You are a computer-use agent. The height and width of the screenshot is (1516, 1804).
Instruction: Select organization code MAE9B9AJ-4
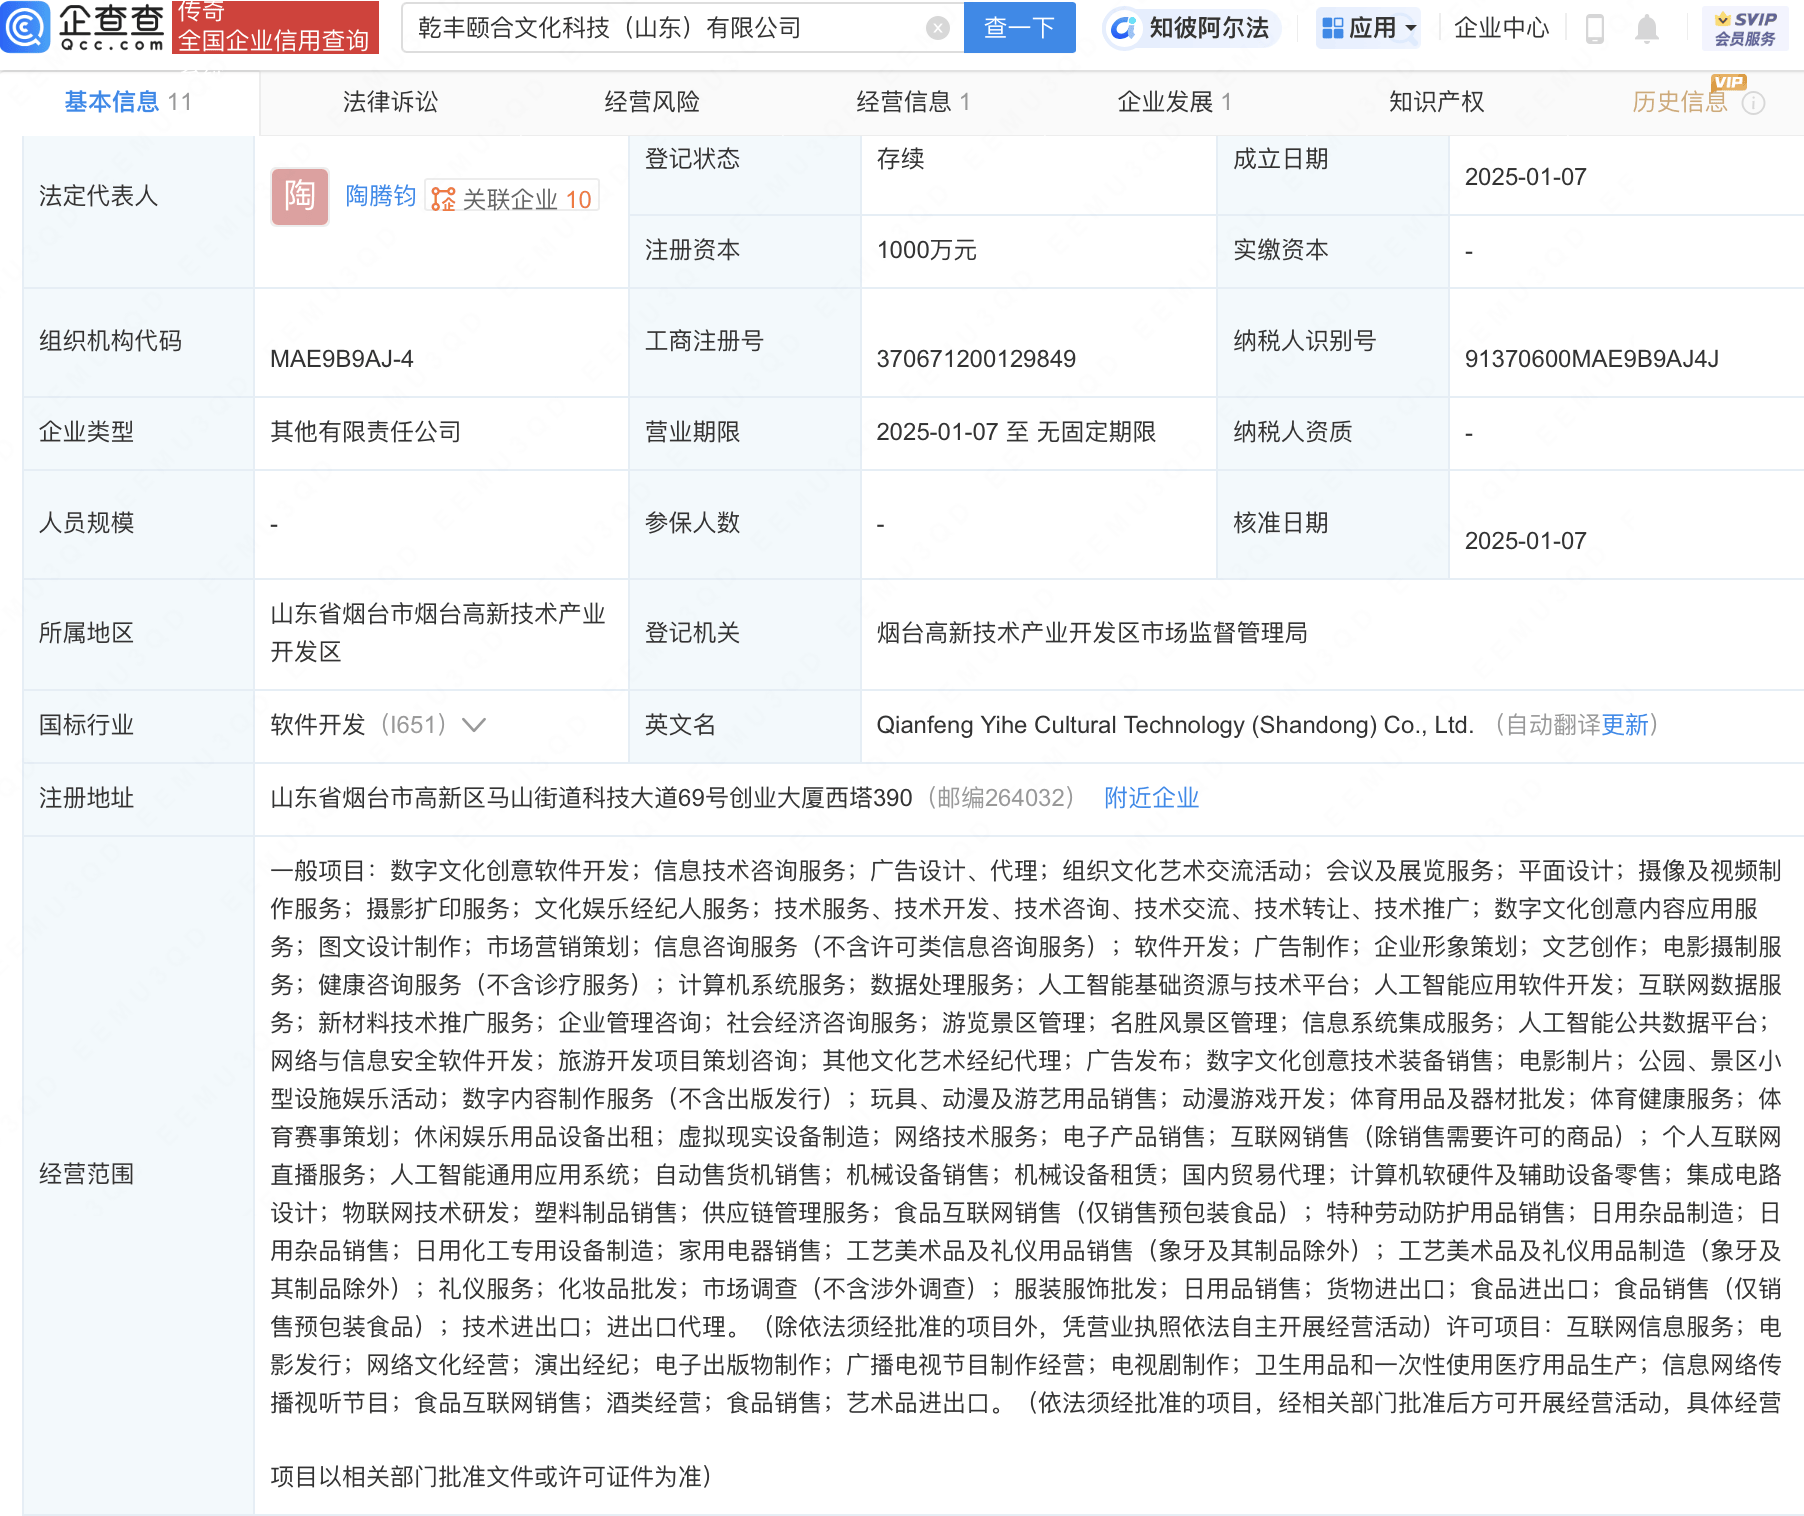[x=341, y=359]
